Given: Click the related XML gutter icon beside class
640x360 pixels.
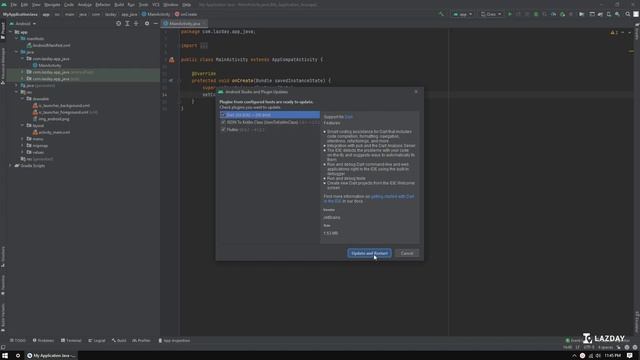Looking at the screenshot, I should [x=172, y=60].
